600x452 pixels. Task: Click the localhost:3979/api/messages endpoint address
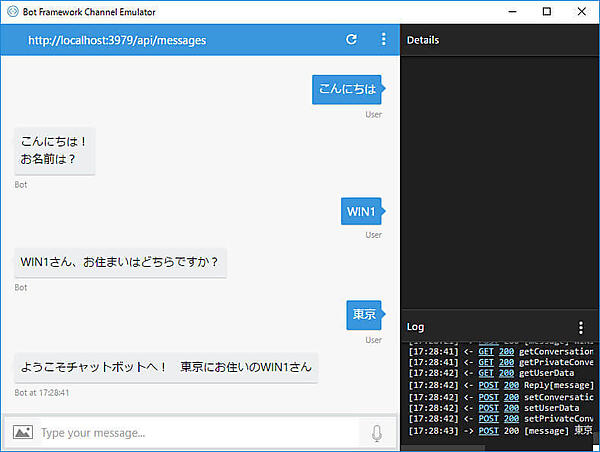pyautogui.click(x=117, y=40)
